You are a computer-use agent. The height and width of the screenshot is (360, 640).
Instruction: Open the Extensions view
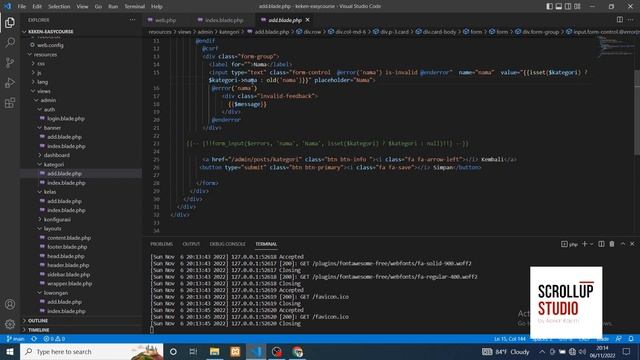(x=10, y=102)
